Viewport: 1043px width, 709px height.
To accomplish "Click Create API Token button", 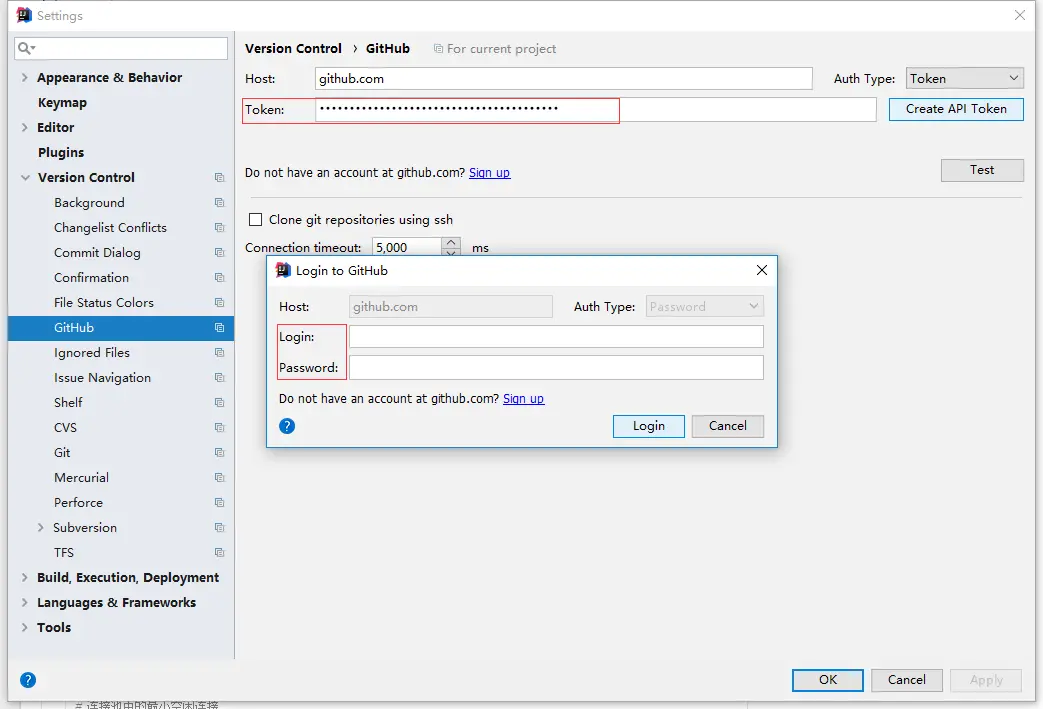I will [956, 109].
